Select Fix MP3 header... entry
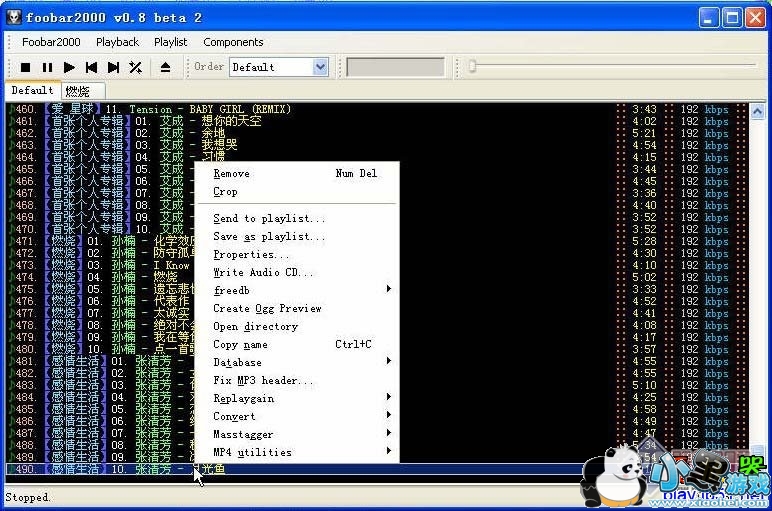 tap(297, 381)
